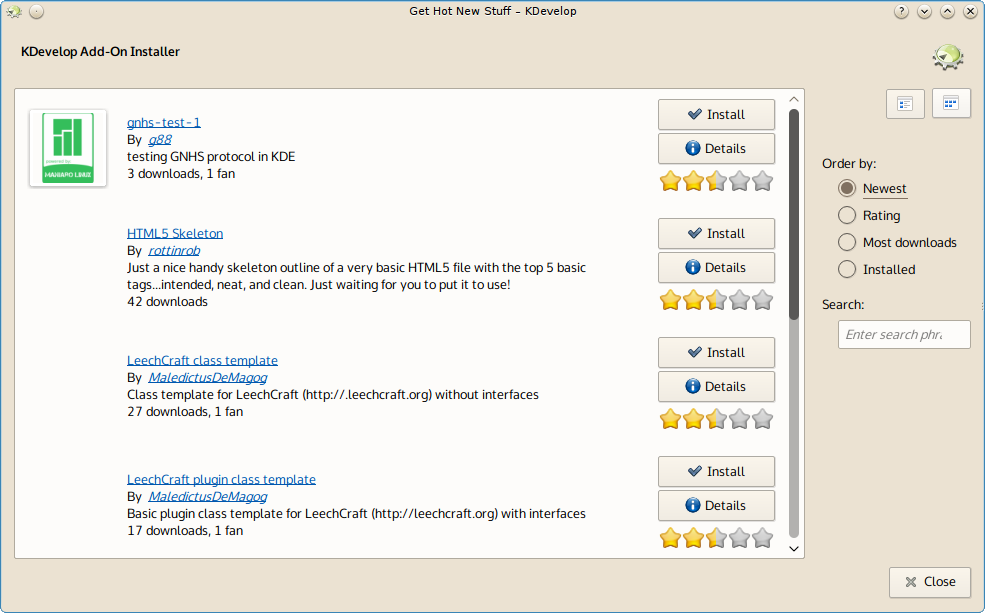Open LeechCraft plugin class template title link
Viewport: 985px width, 613px height.
click(x=221, y=479)
